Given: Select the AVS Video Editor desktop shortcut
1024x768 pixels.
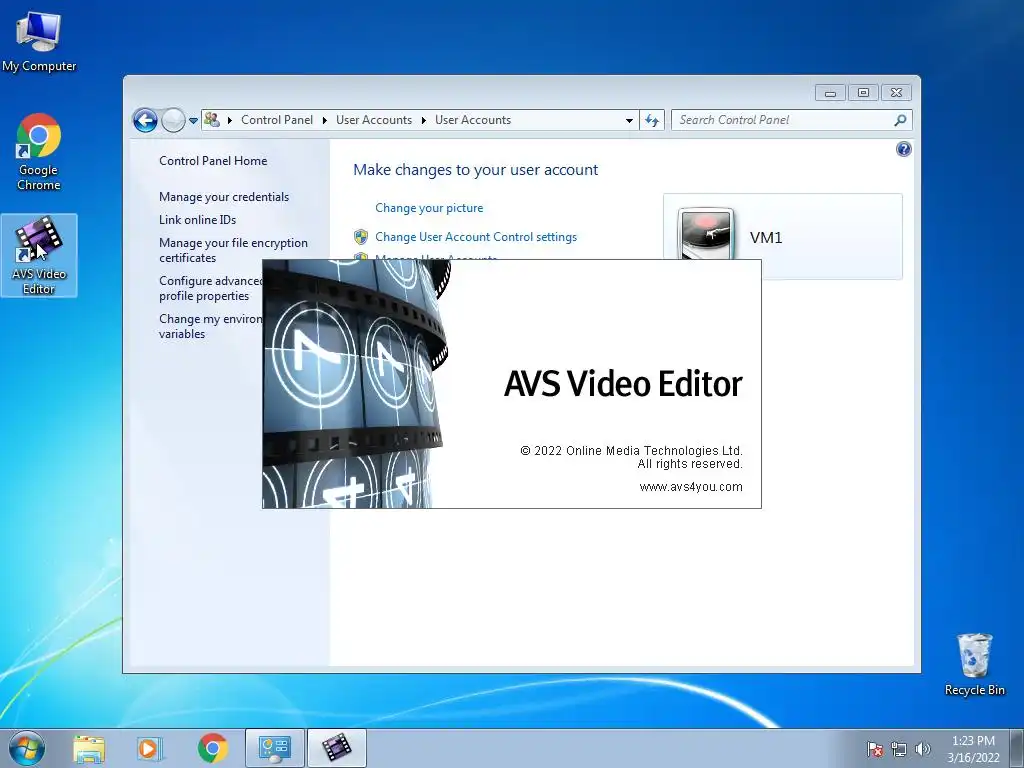Looking at the screenshot, I should 39,255.
